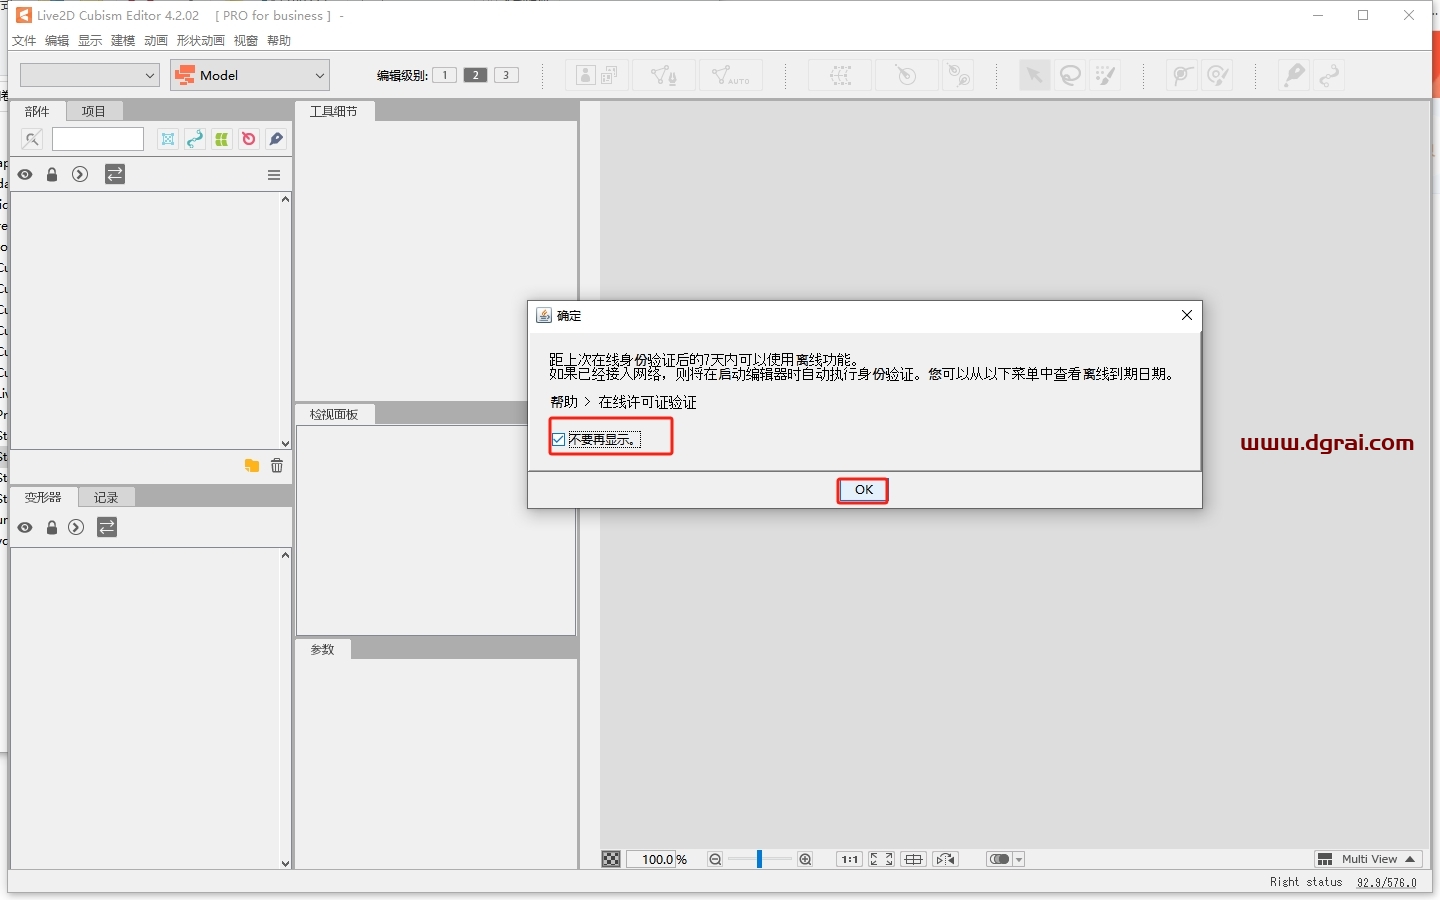1440x900 pixels.
Task: Click the warp deformer filter icon
Action: coord(168,139)
